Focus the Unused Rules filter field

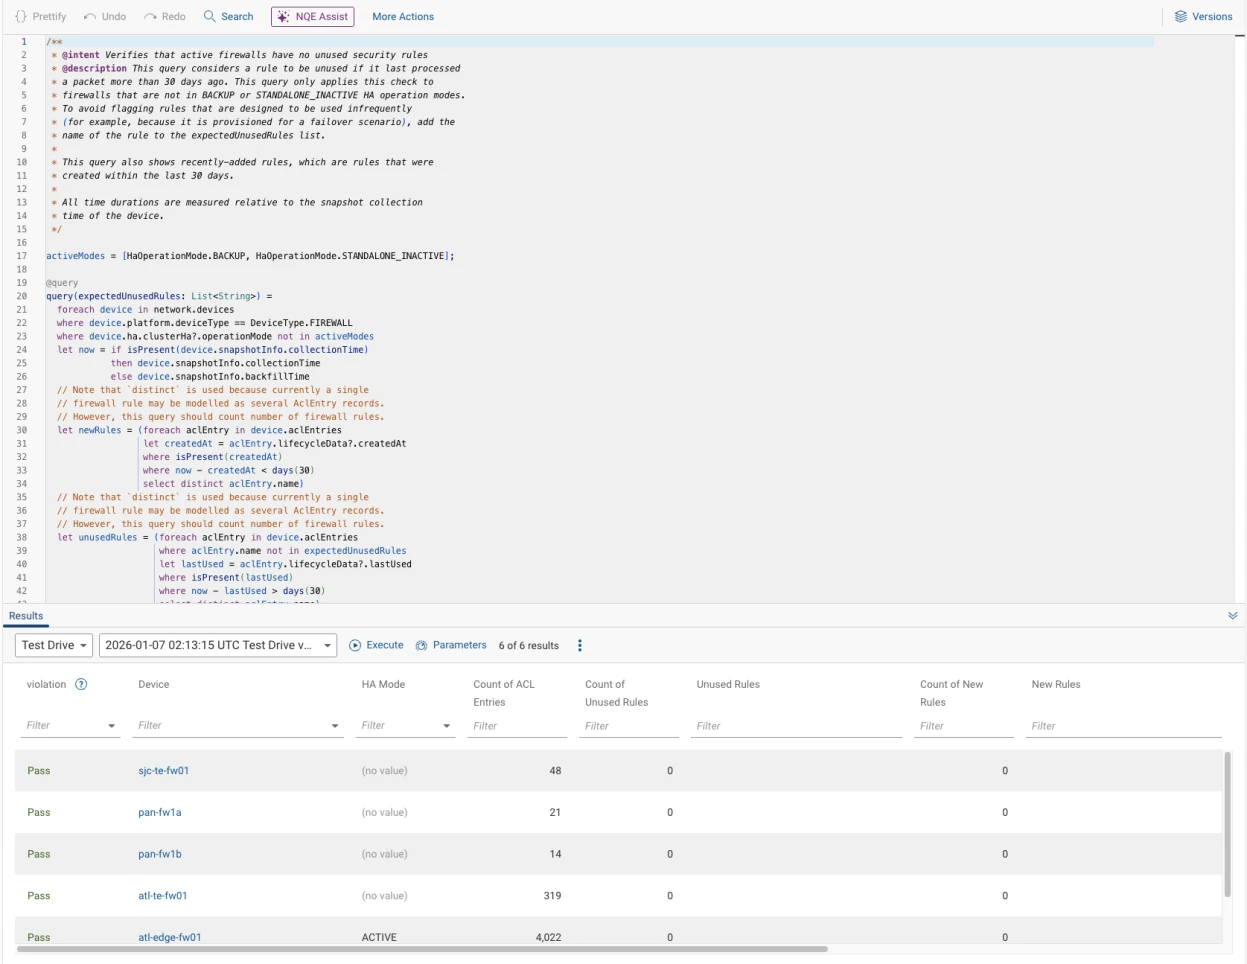[x=797, y=726]
